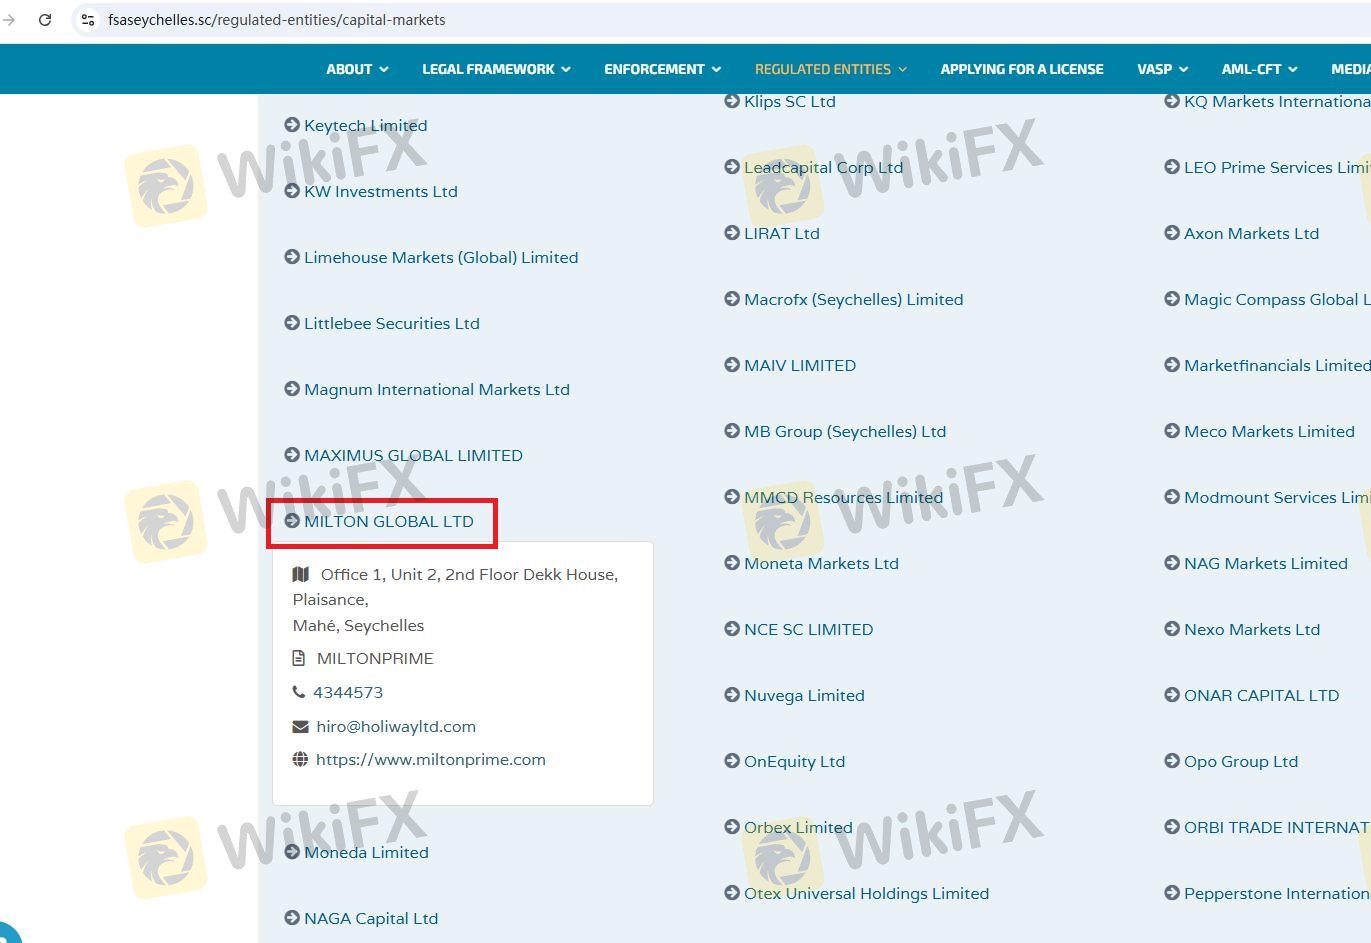Screen dimensions: 1371x943
Task: Click the arrow icon beside Moneda Limited
Action: coord(292,852)
